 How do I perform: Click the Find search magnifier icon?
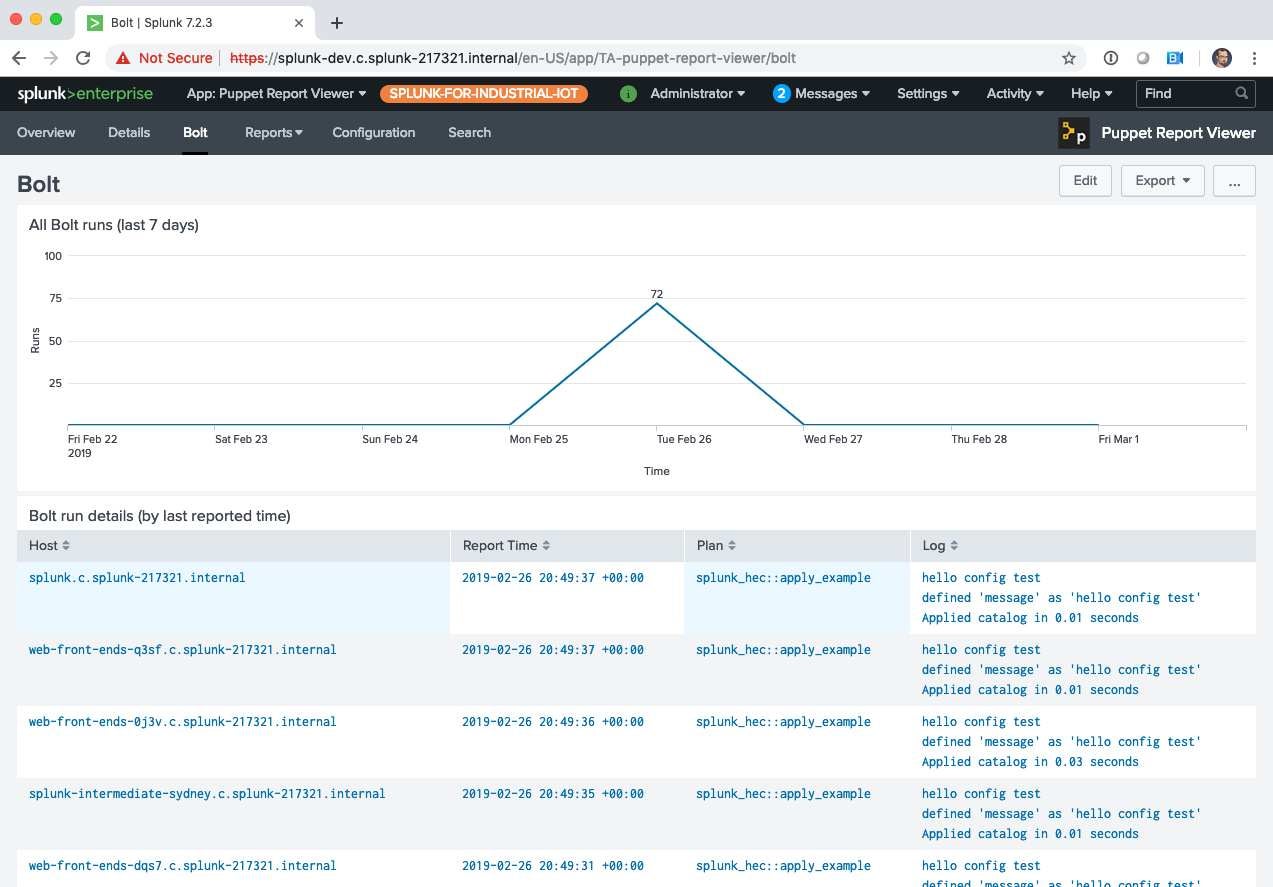tap(1242, 93)
